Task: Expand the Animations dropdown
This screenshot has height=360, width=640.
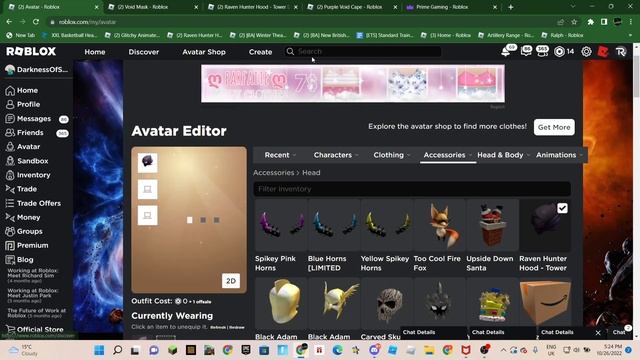Action: [x=559, y=155]
